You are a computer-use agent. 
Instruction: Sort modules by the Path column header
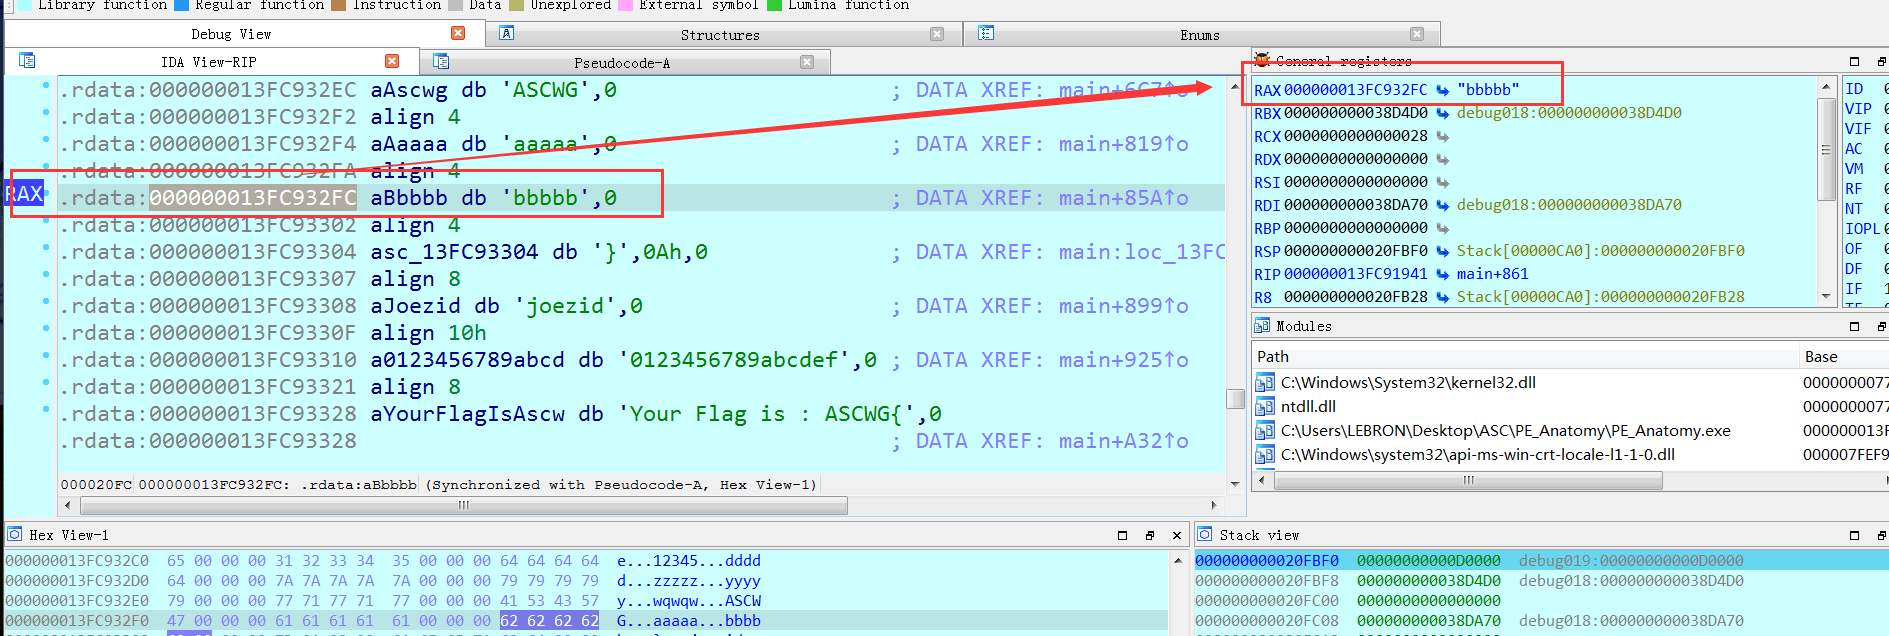click(x=1273, y=357)
